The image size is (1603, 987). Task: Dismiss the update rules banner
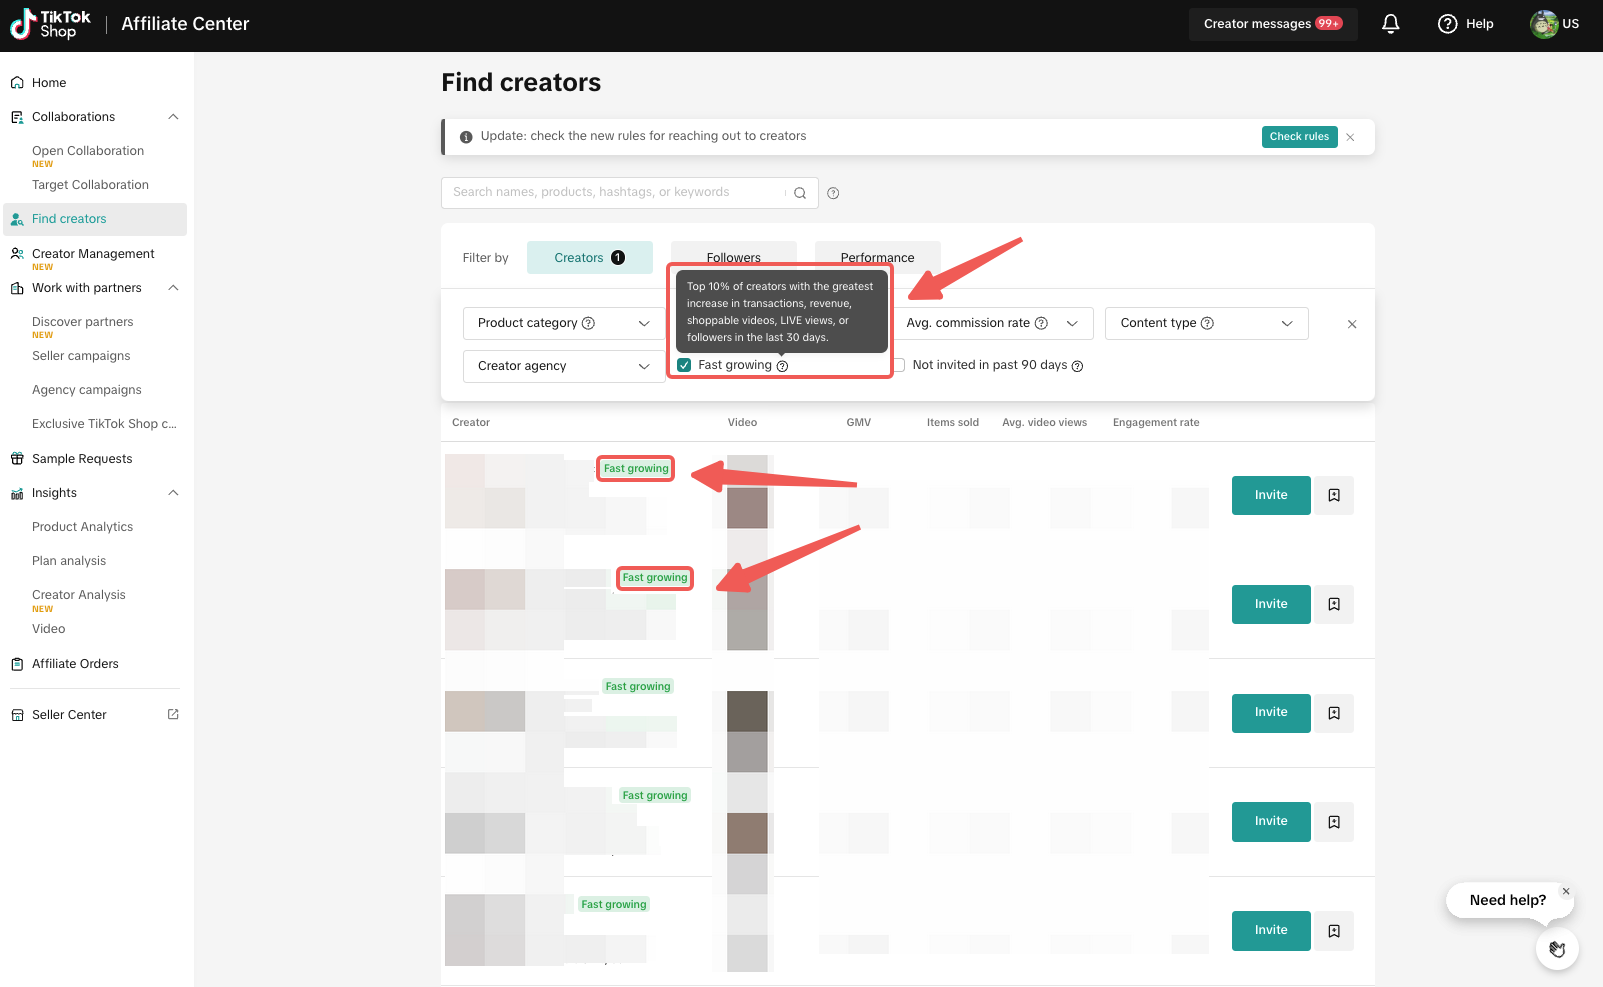tap(1350, 137)
